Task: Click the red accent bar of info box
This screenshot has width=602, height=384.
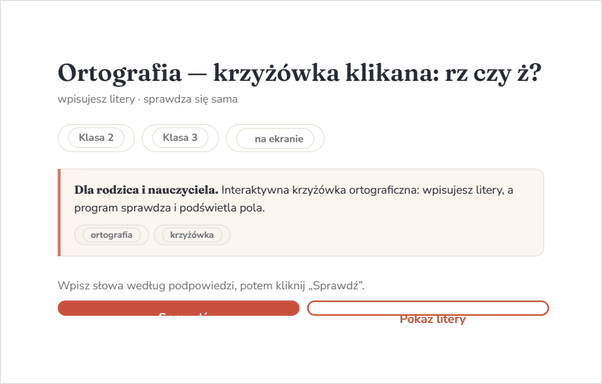Action: [x=59, y=212]
